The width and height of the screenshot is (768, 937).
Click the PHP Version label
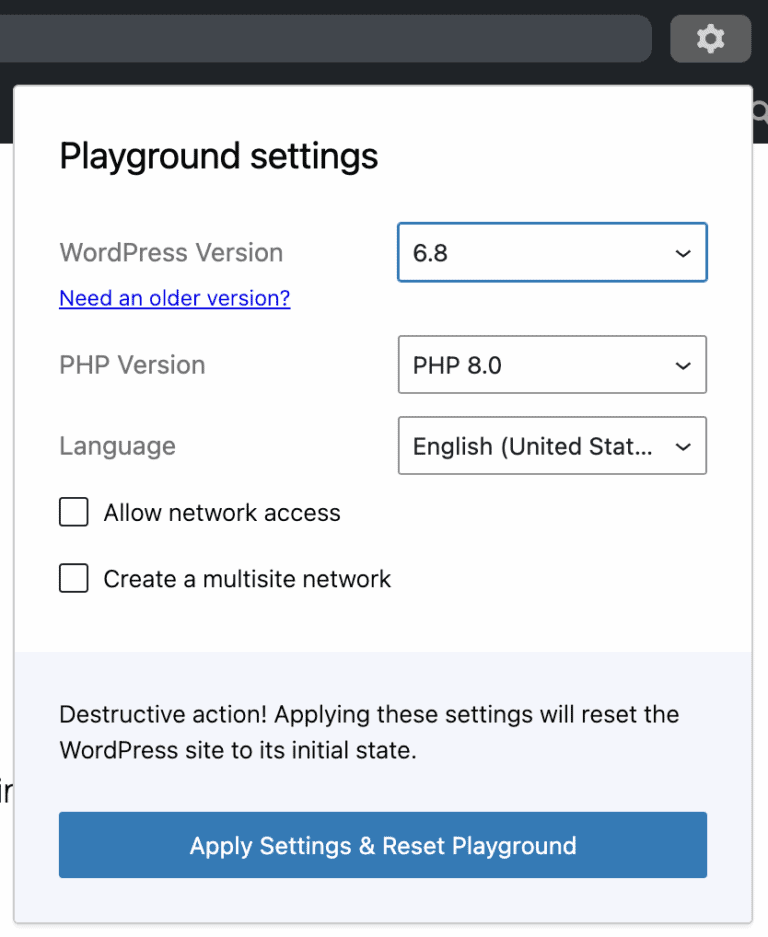coord(132,365)
